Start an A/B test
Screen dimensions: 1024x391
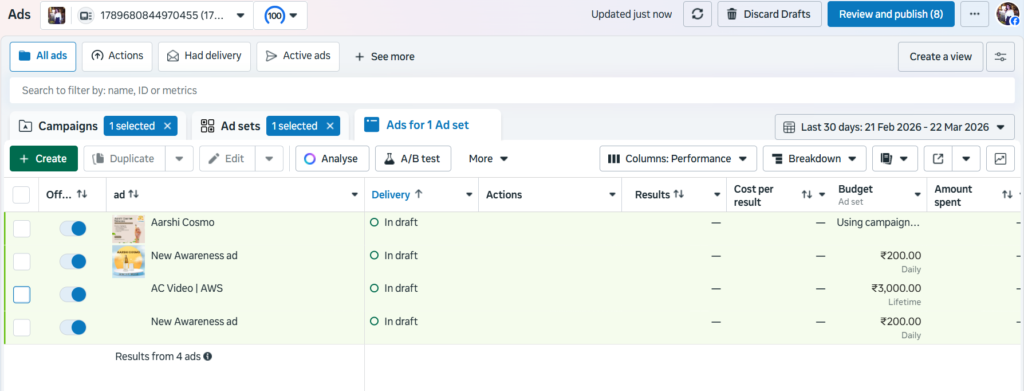tap(413, 159)
